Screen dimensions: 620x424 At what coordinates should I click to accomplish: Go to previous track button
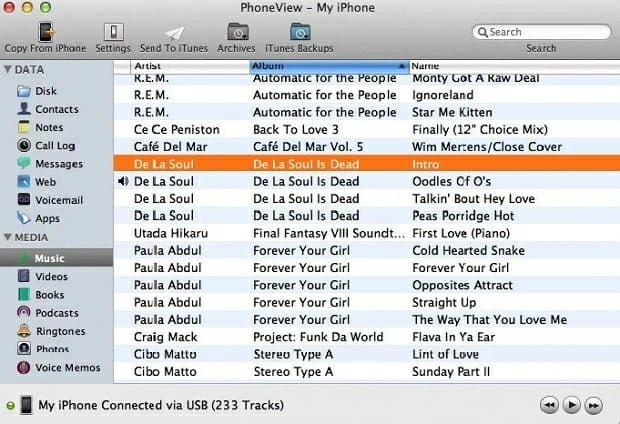549,405
